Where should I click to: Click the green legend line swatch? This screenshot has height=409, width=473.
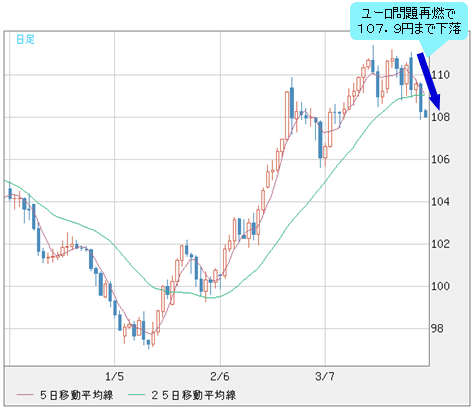click(x=136, y=395)
